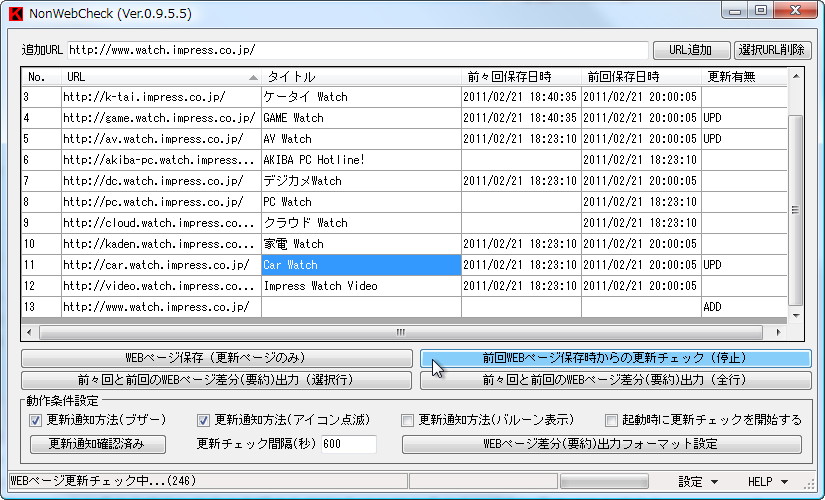Select the http://pc.watch.impress.co.jp/ URL cell
The image size is (825, 500).
click(x=161, y=202)
